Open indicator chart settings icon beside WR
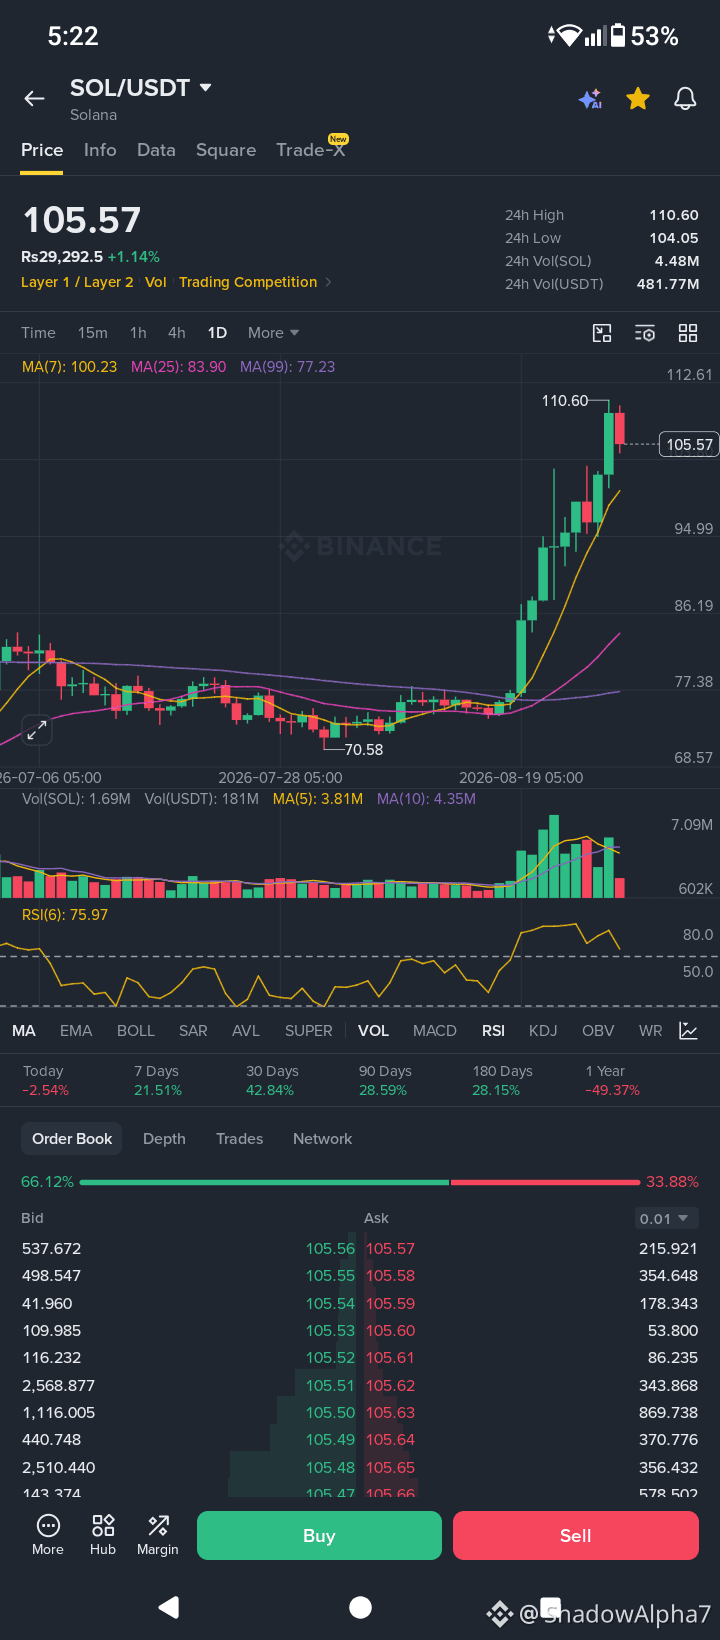The image size is (720, 1640). tap(688, 1030)
